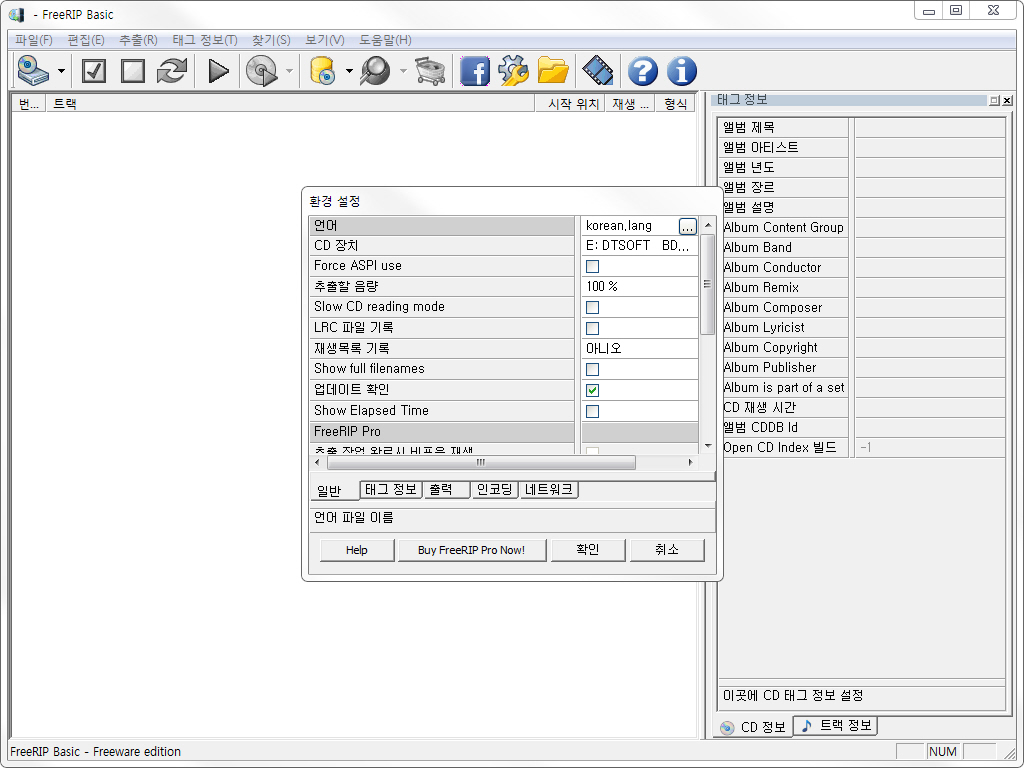
Task: Open the rip disc icon dropdown arrow
Action: click(x=289, y=71)
